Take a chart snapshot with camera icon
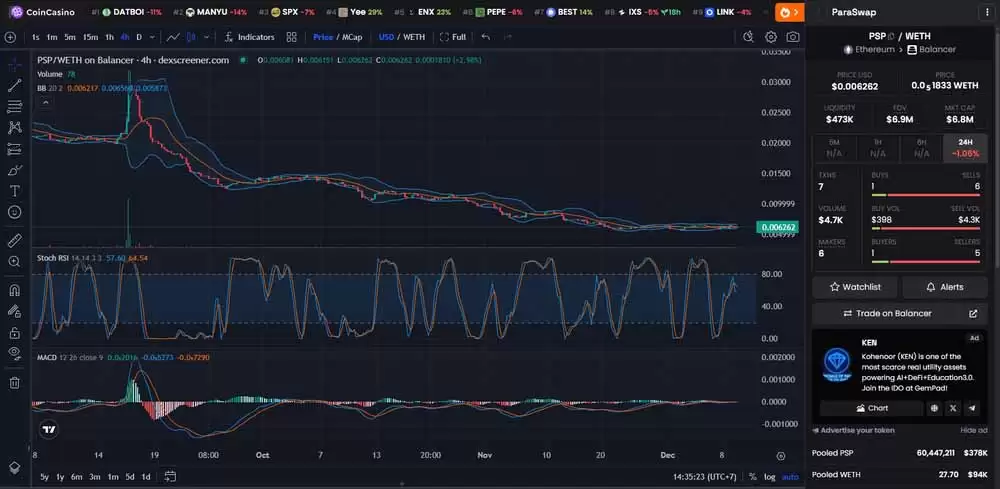Image resolution: width=1000 pixels, height=489 pixels. tap(793, 37)
